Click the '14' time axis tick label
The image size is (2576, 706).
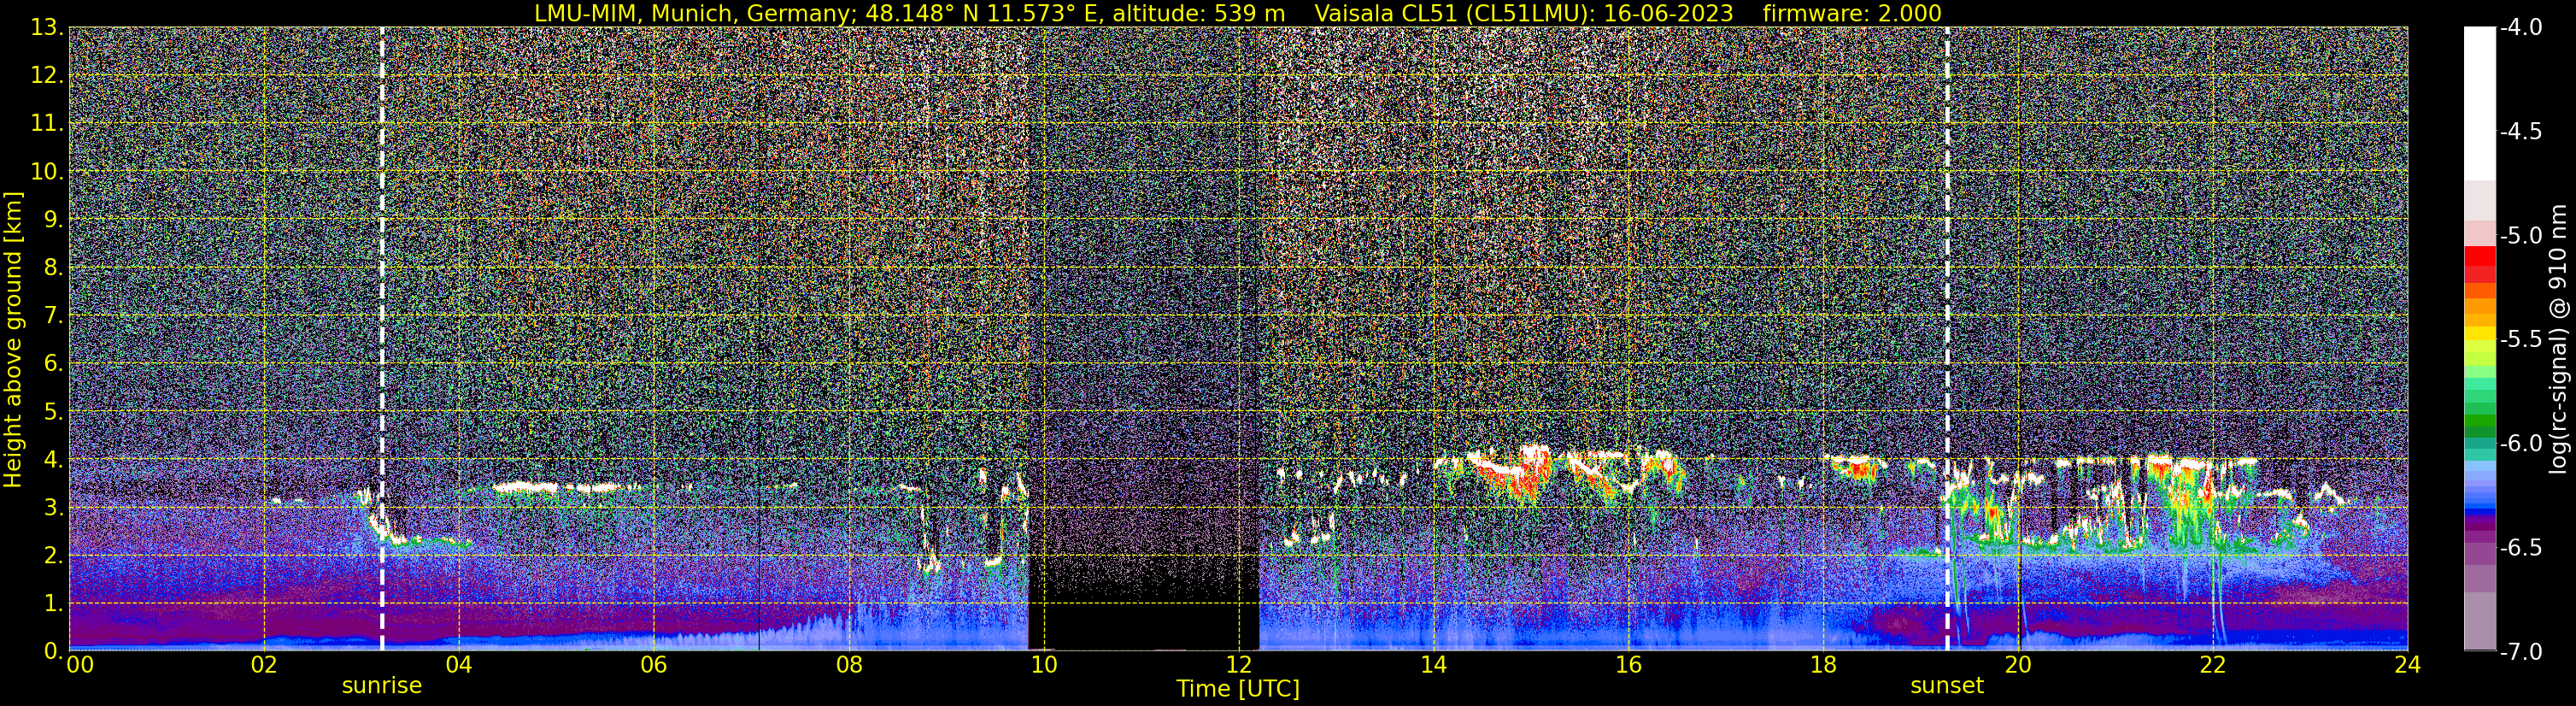point(1433,665)
